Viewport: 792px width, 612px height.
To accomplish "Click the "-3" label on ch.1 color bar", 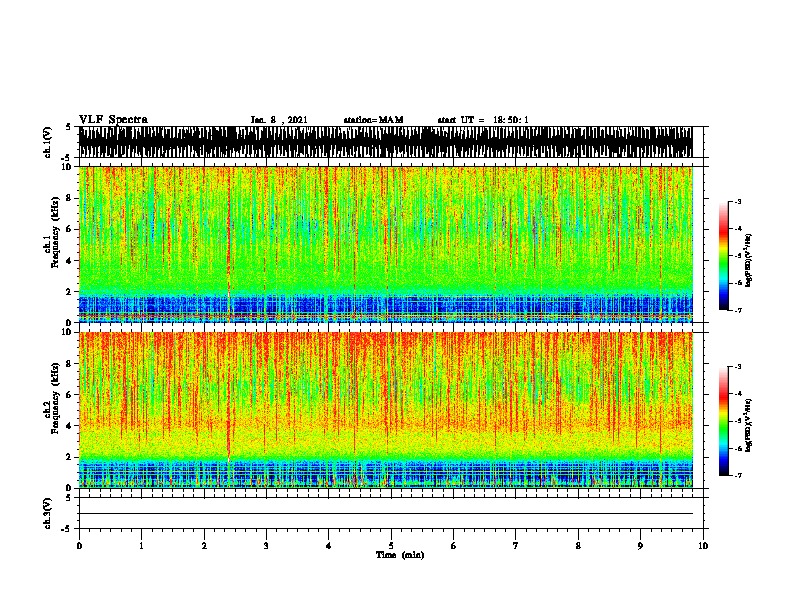I will pos(738,202).
